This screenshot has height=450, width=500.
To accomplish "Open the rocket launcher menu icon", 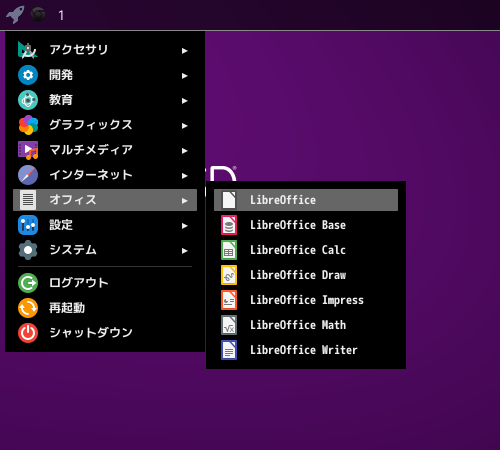I will (15, 15).
